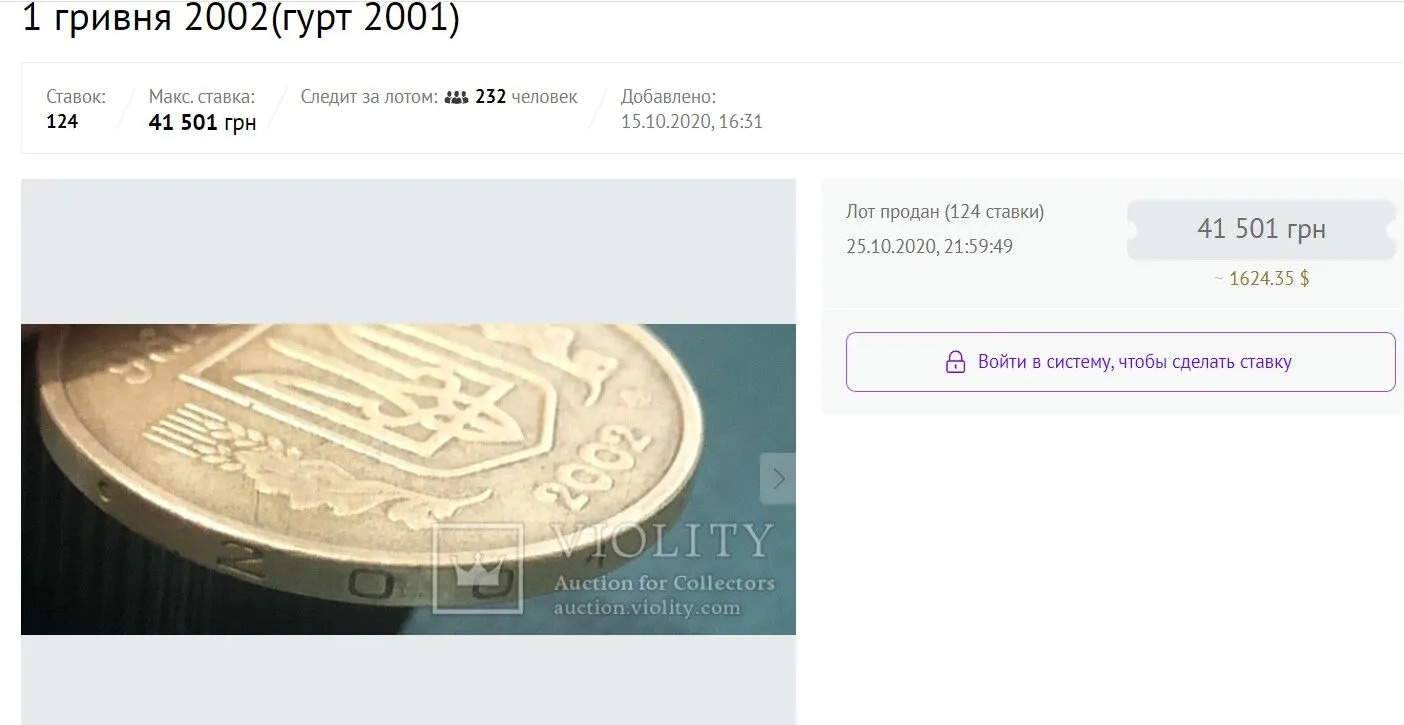This screenshot has height=725, width=1404.
Task: Click the auction.violity.com watermark text
Action: [x=647, y=607]
